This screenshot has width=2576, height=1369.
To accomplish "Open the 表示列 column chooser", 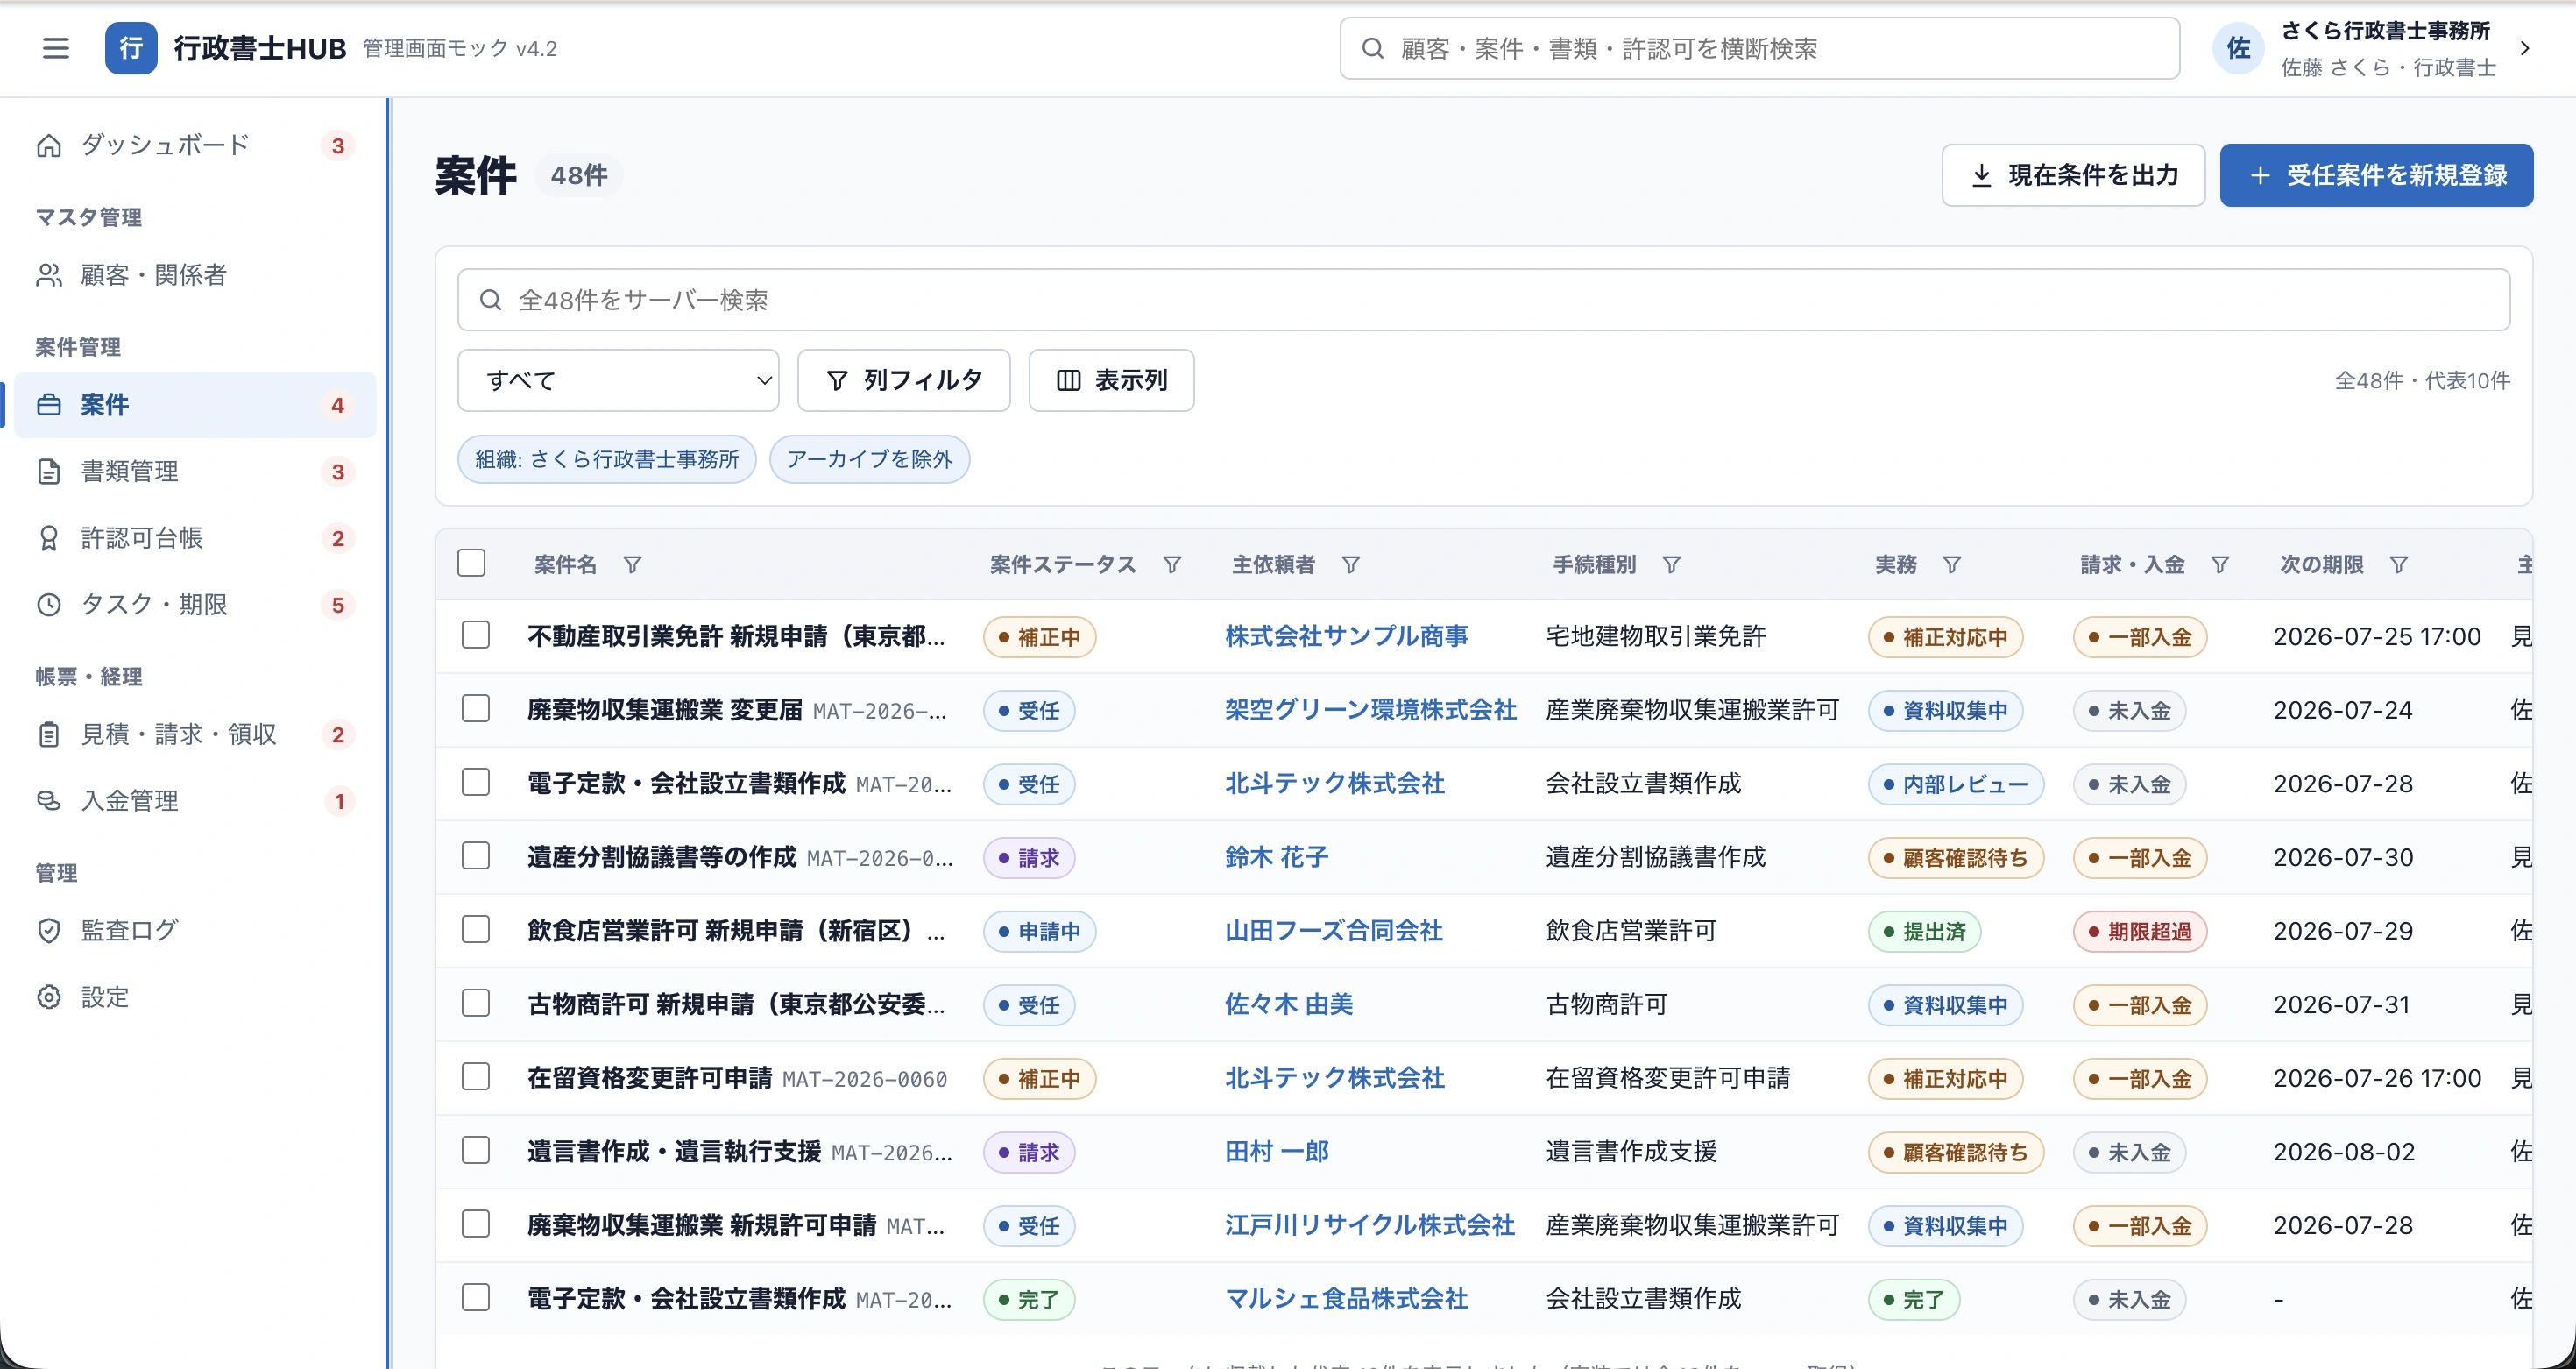I will [x=1111, y=380].
